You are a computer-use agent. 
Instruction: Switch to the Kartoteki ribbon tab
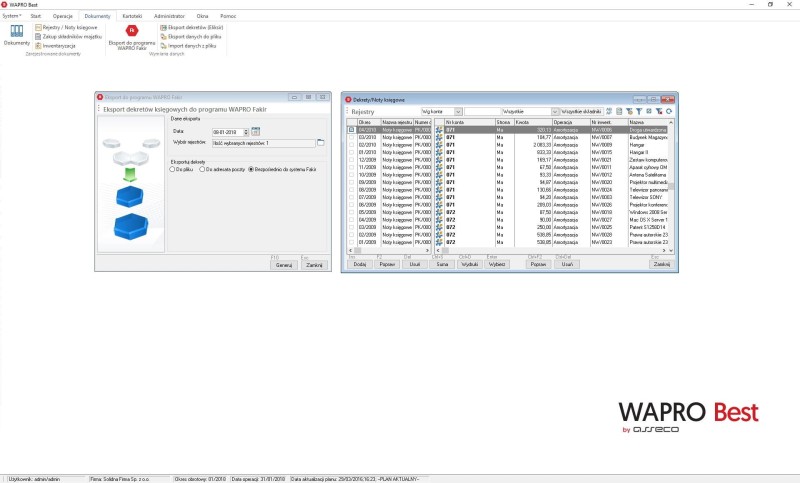click(131, 17)
